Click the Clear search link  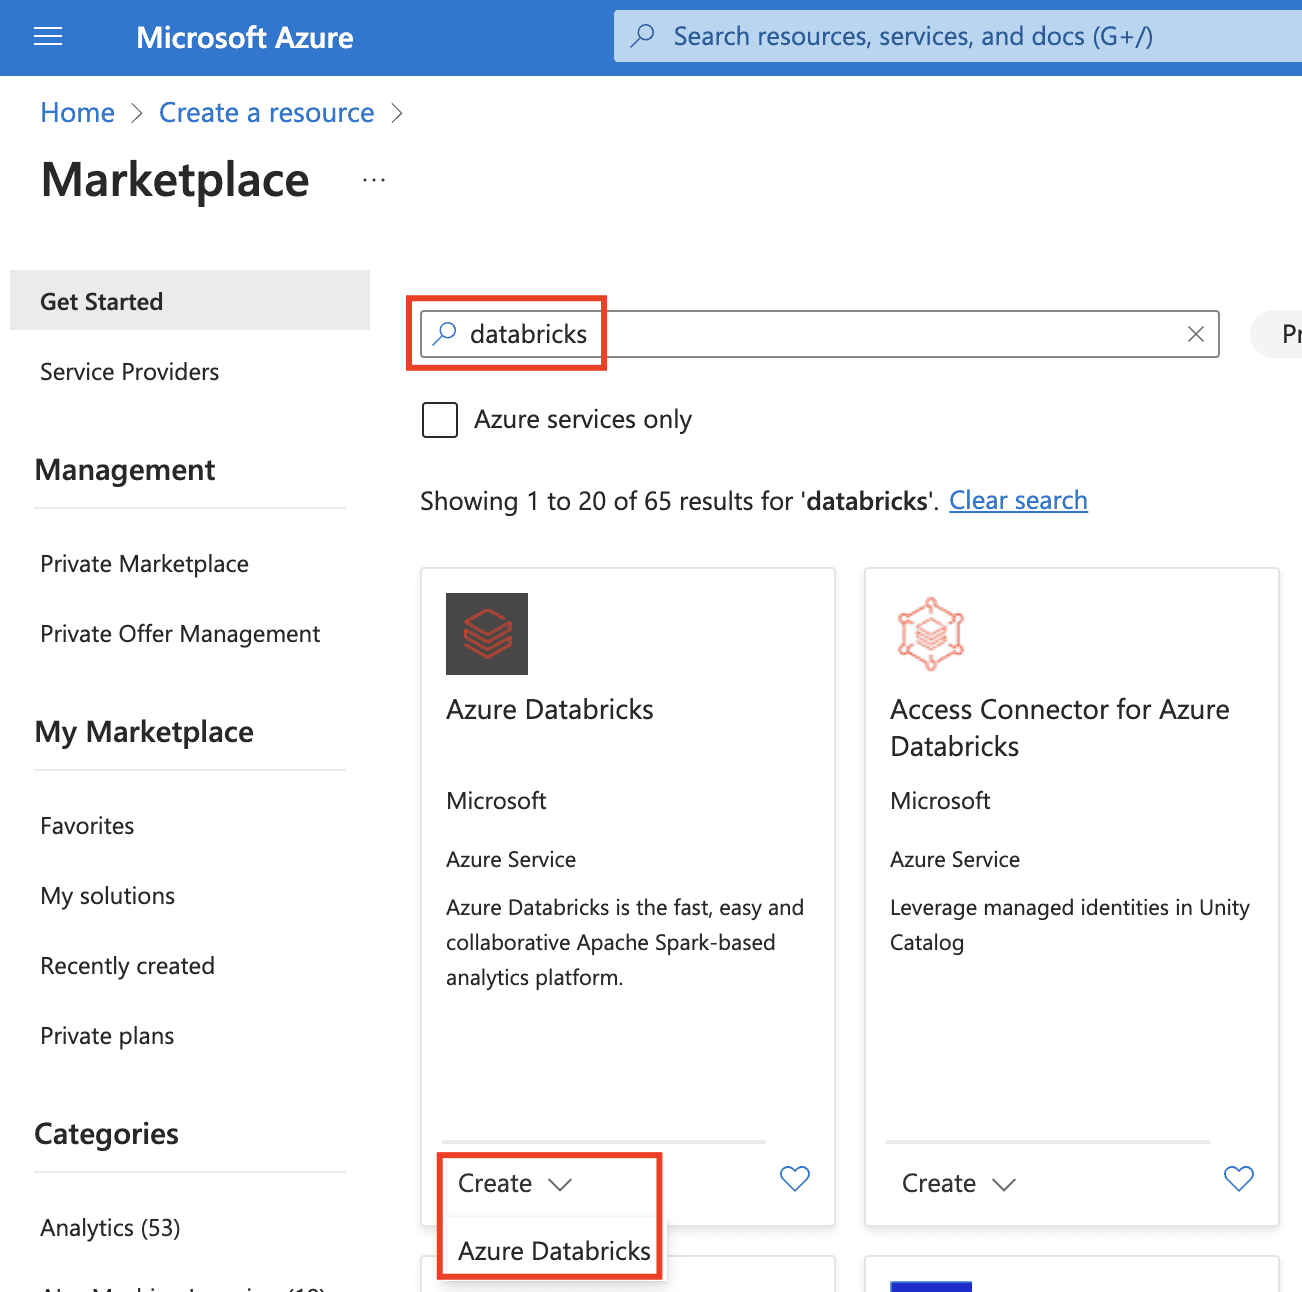(x=1017, y=501)
